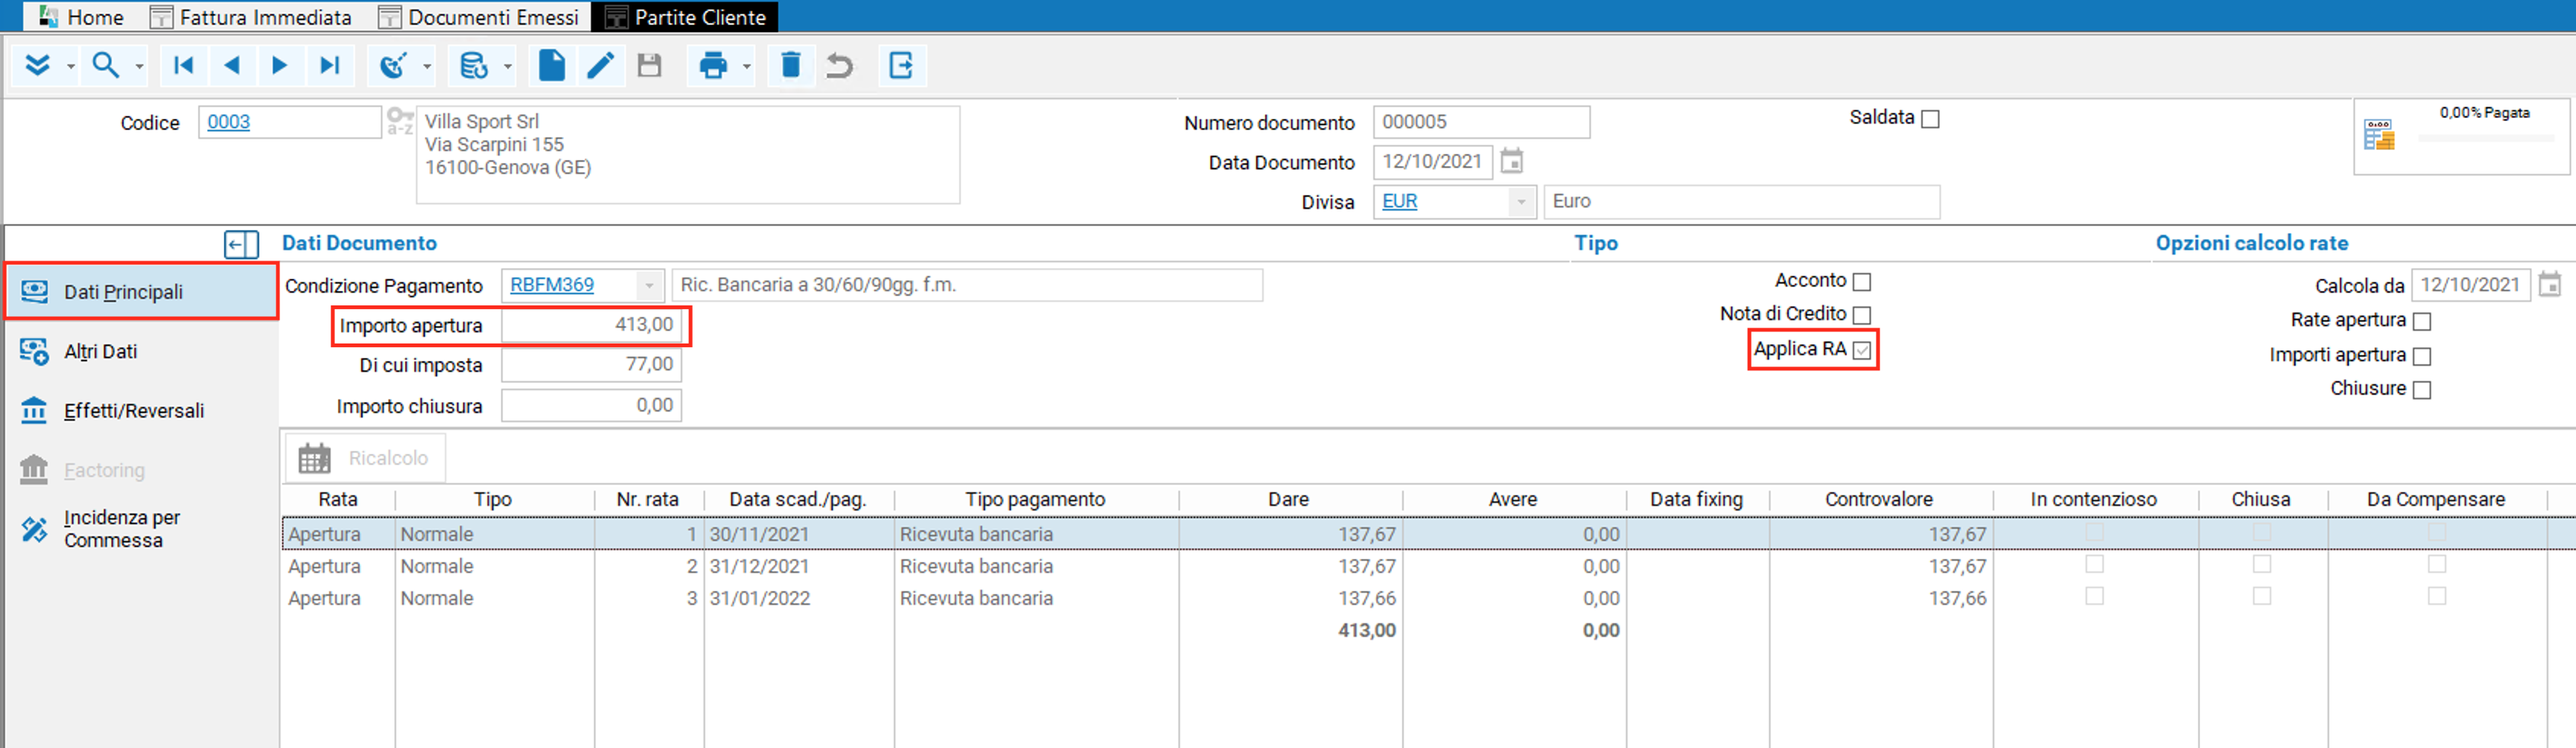Click the Importo apertura amount field
The image size is (2576, 748).
(x=591, y=325)
